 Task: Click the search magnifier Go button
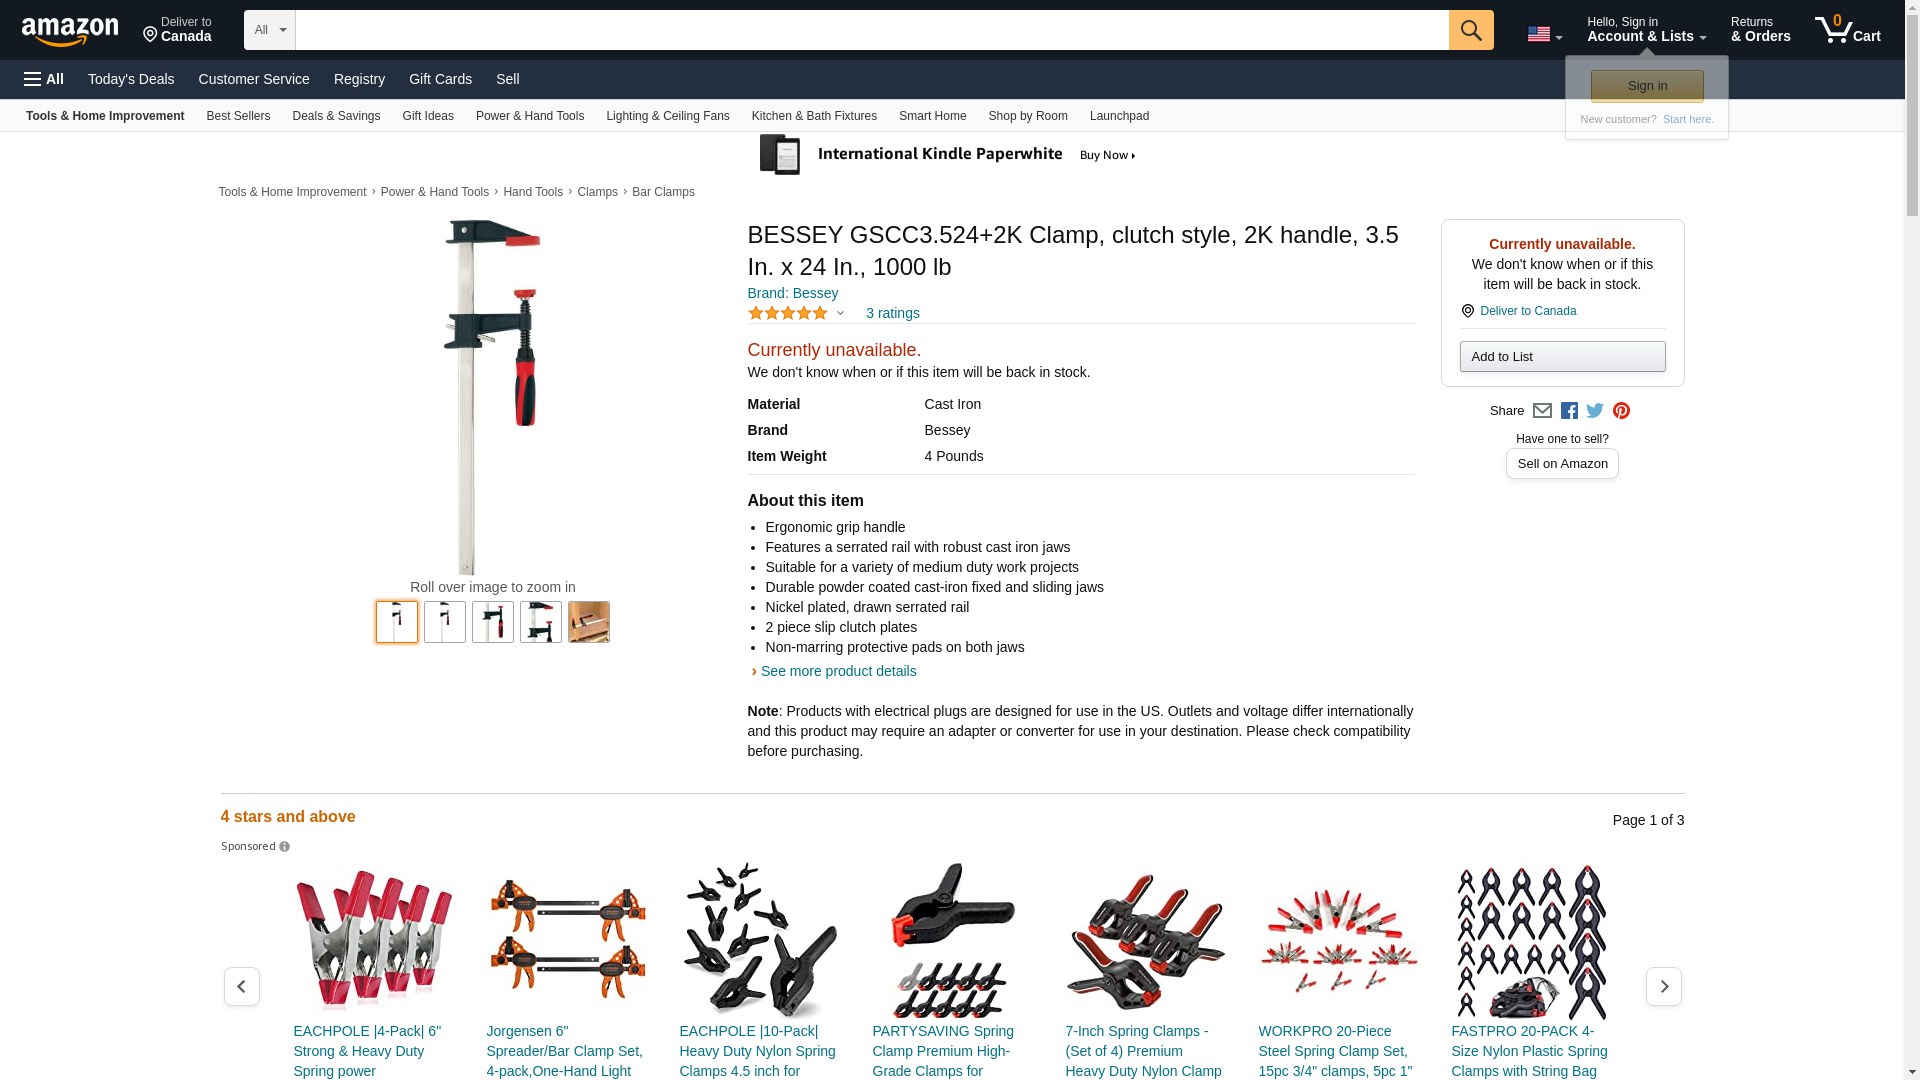[x=1470, y=30]
